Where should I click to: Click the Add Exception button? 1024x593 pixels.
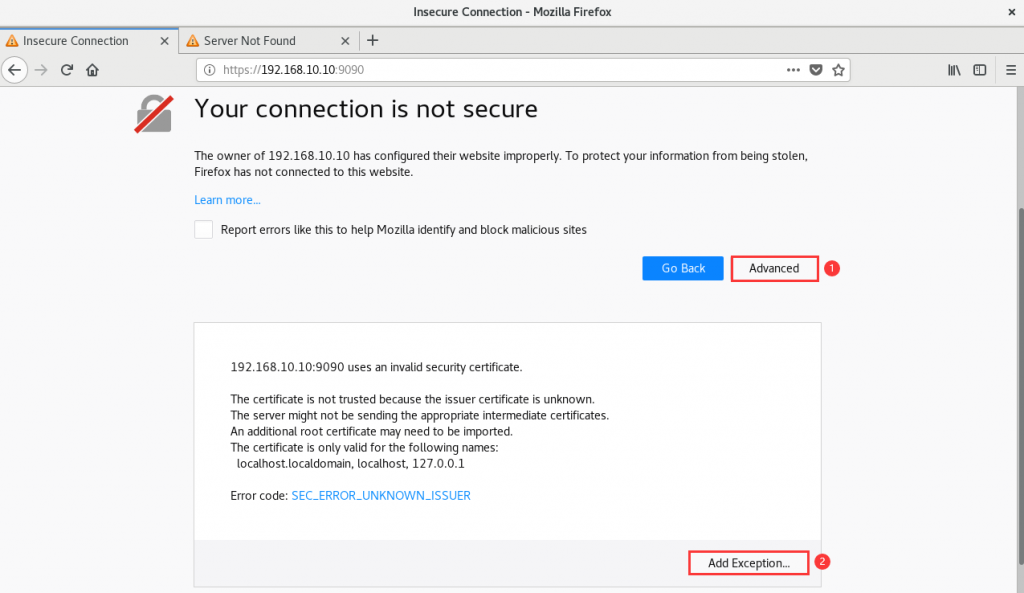[x=748, y=563]
